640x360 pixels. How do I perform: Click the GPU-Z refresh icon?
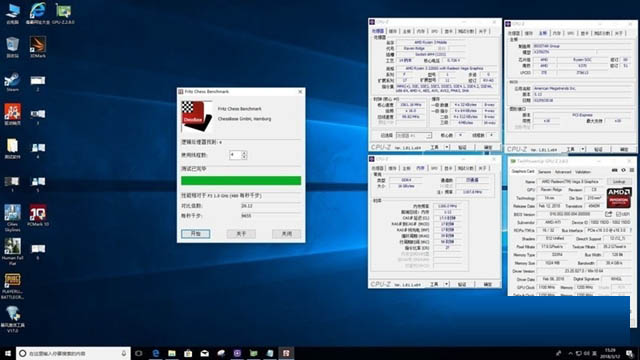tap(623, 170)
